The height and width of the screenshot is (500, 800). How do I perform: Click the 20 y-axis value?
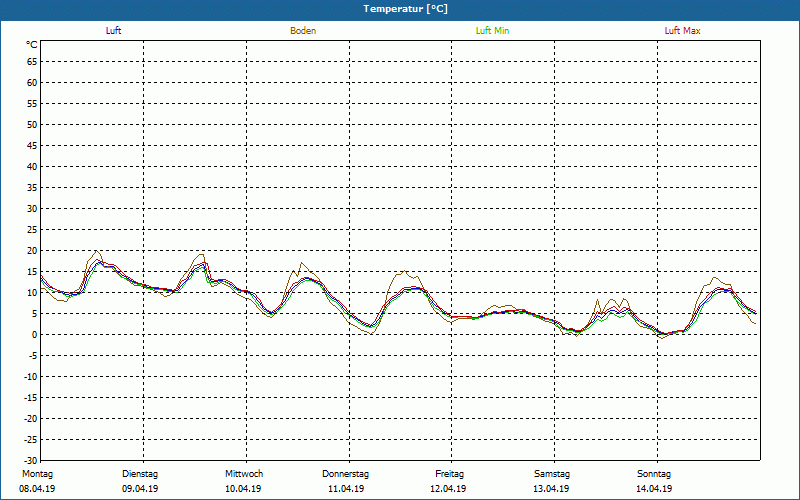pos(32,251)
